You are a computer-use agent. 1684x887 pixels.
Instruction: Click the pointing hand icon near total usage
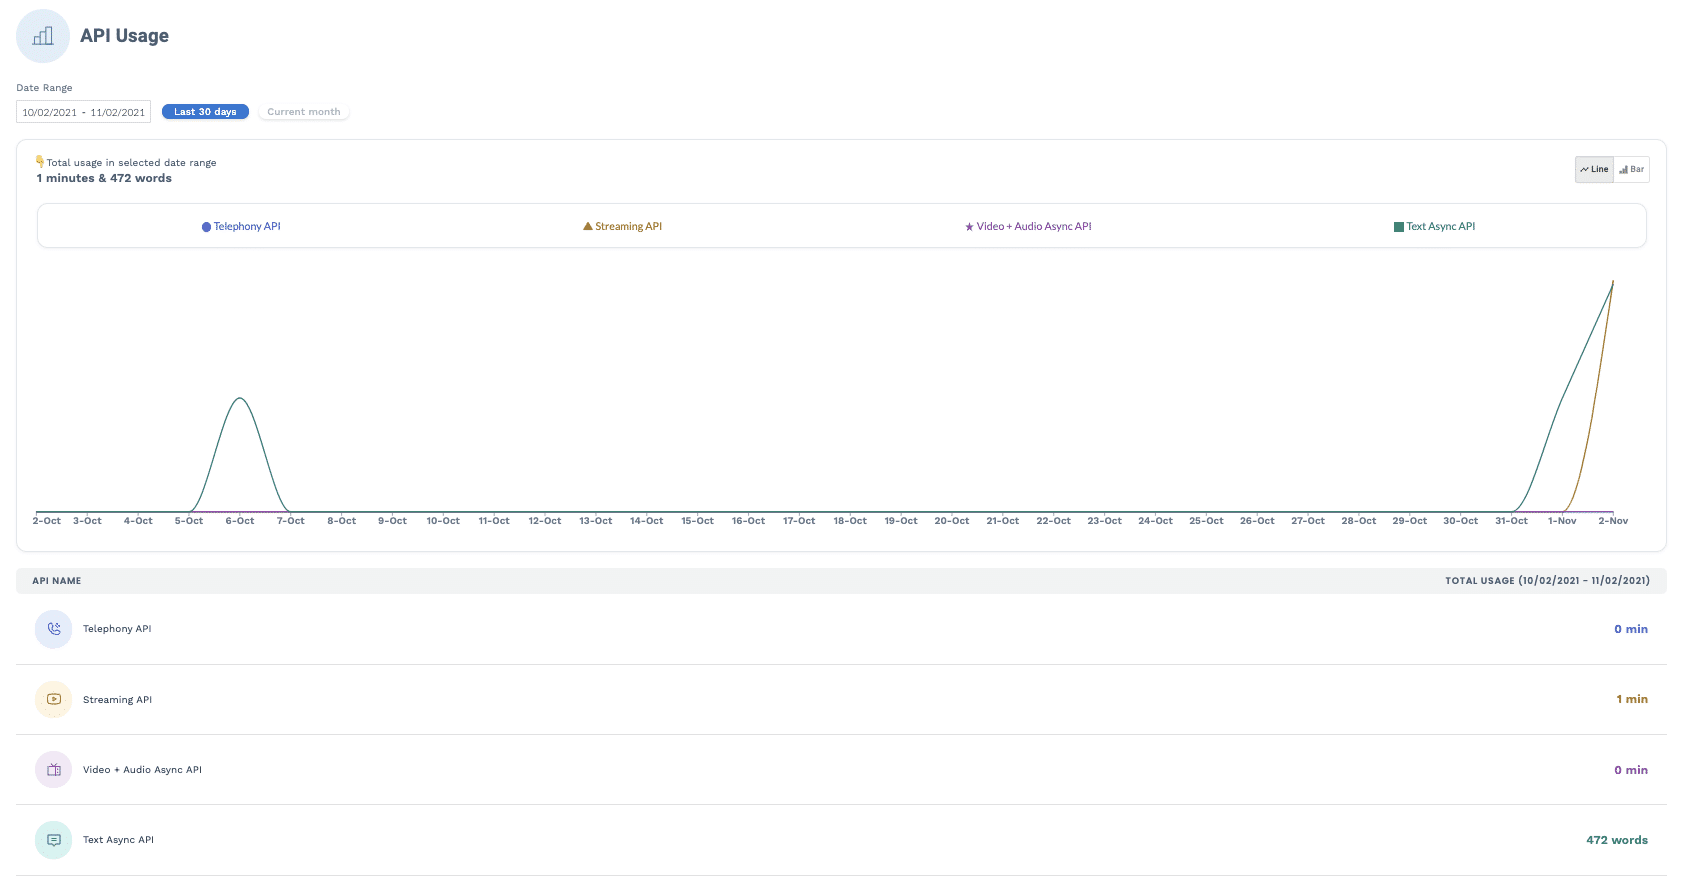40,161
